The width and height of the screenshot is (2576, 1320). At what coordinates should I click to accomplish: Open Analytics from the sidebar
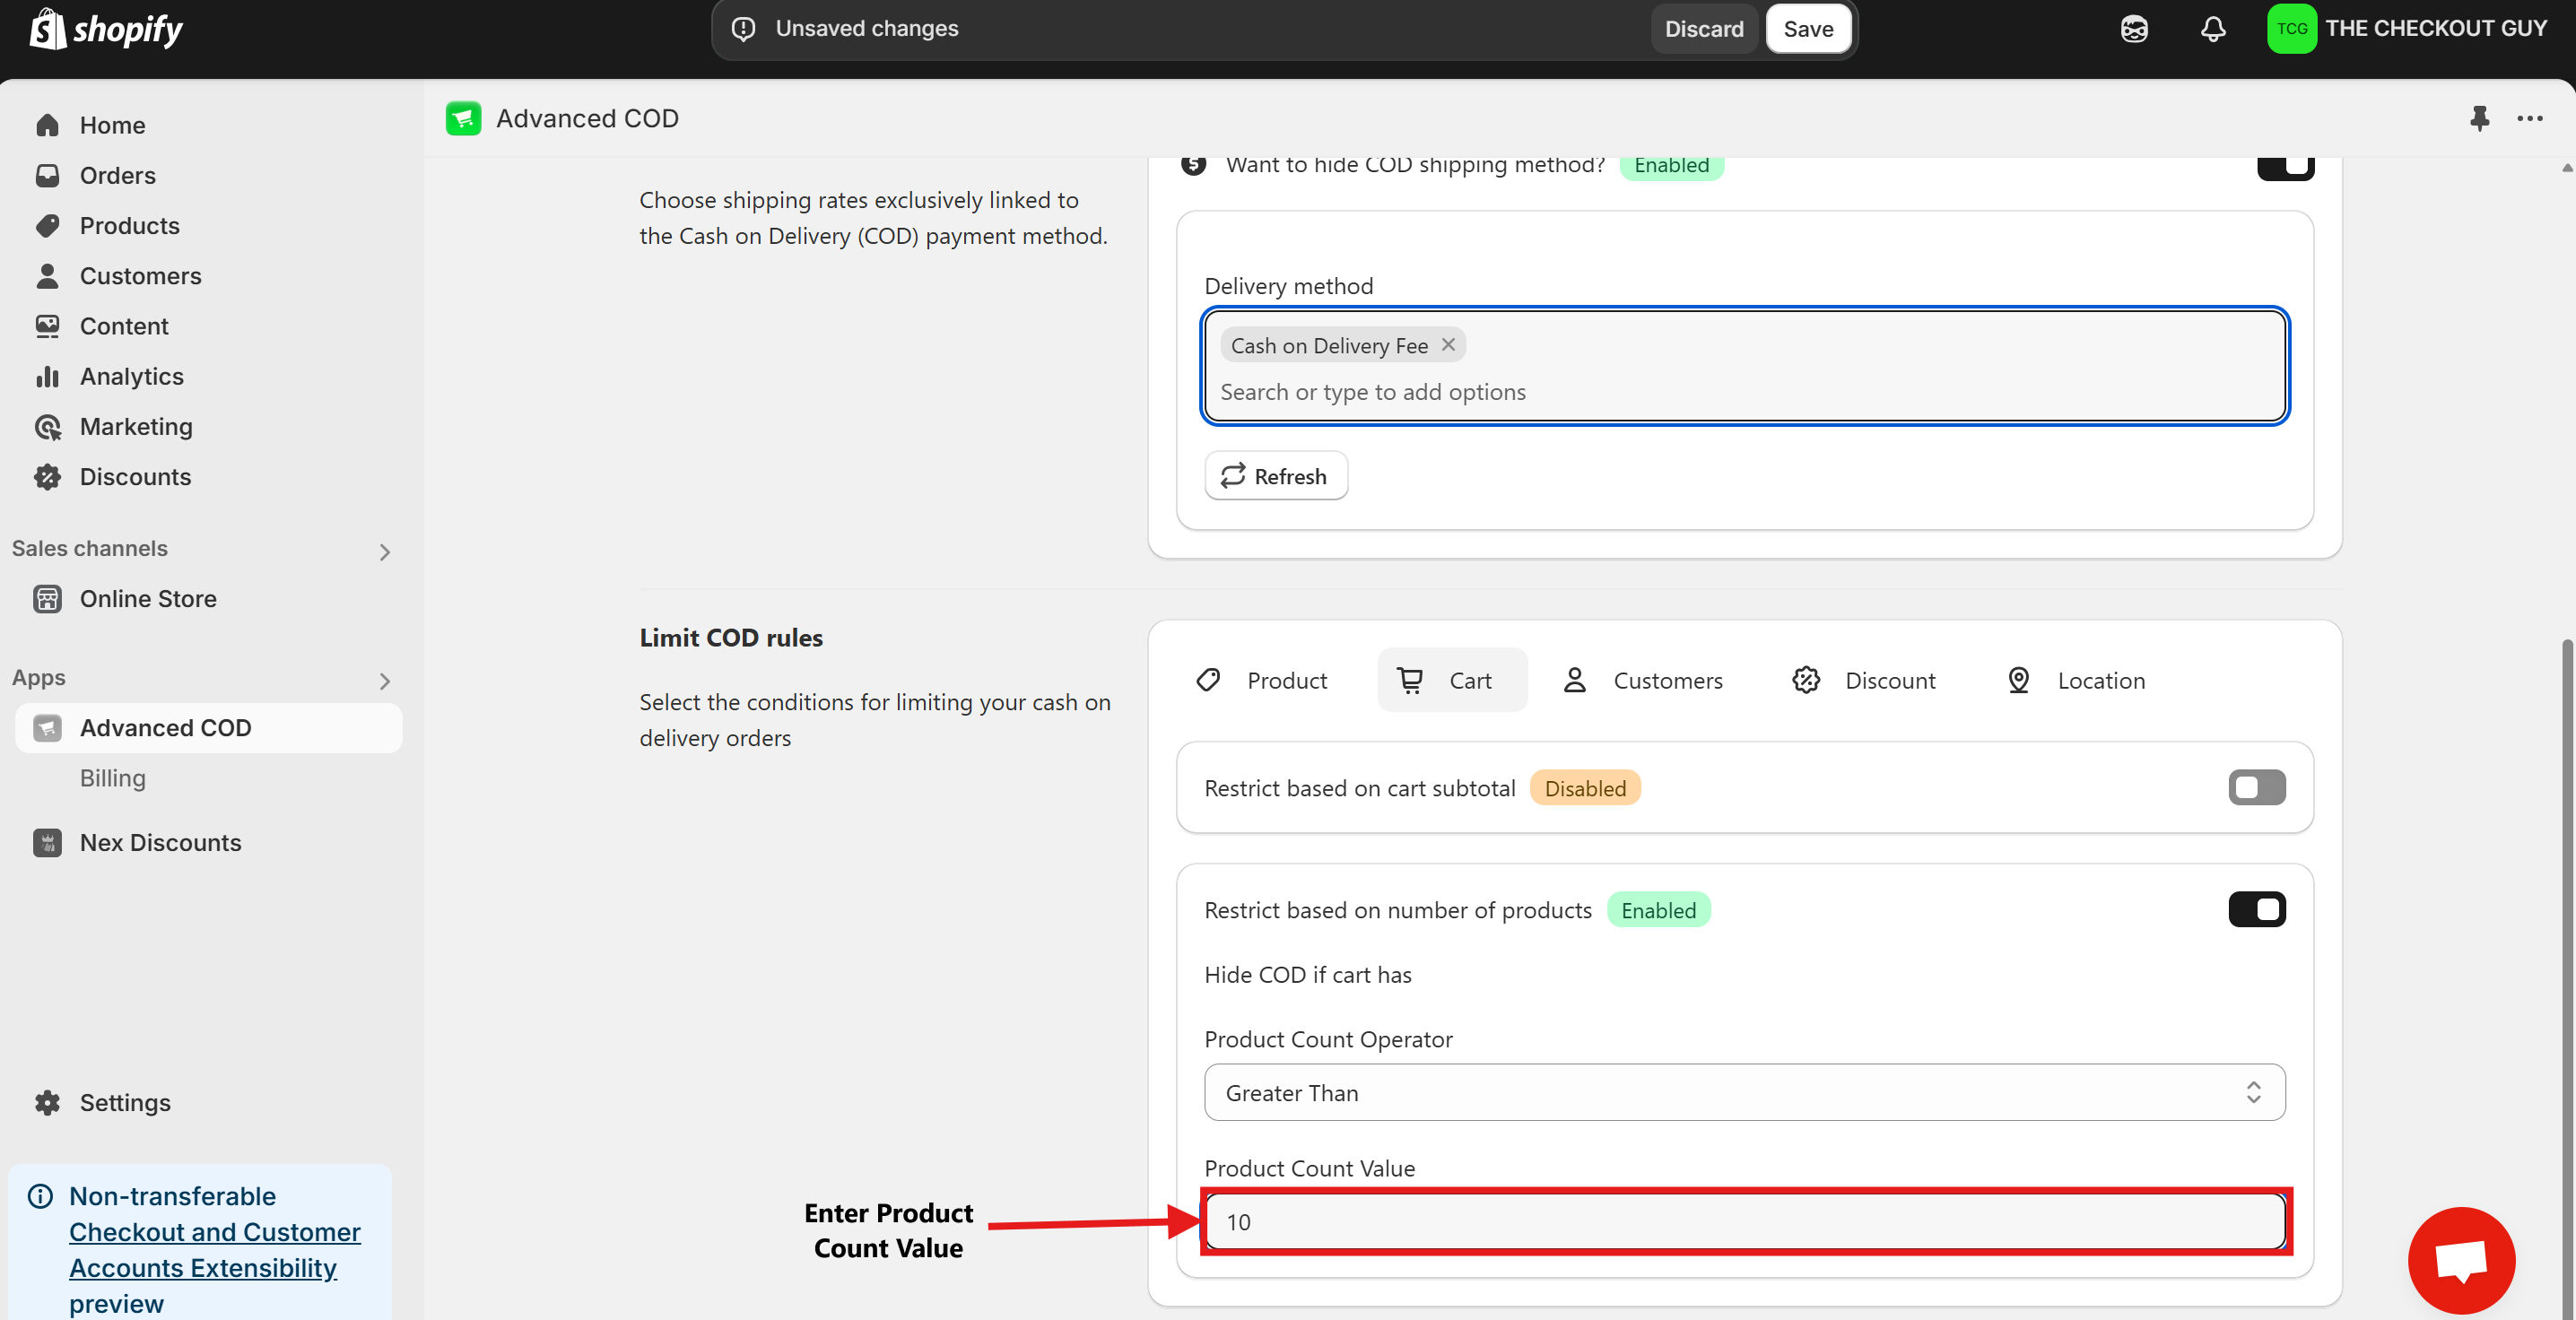[131, 376]
